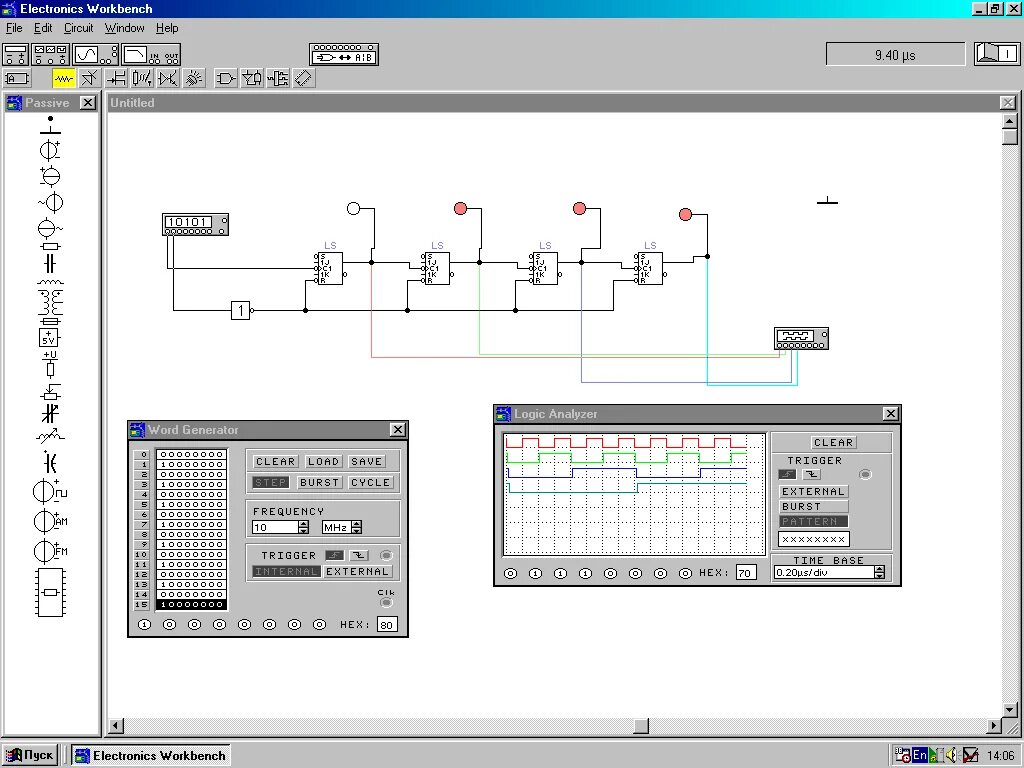Toggle first bit circle in Word Generator row
The image size is (1024, 768).
coord(144,624)
